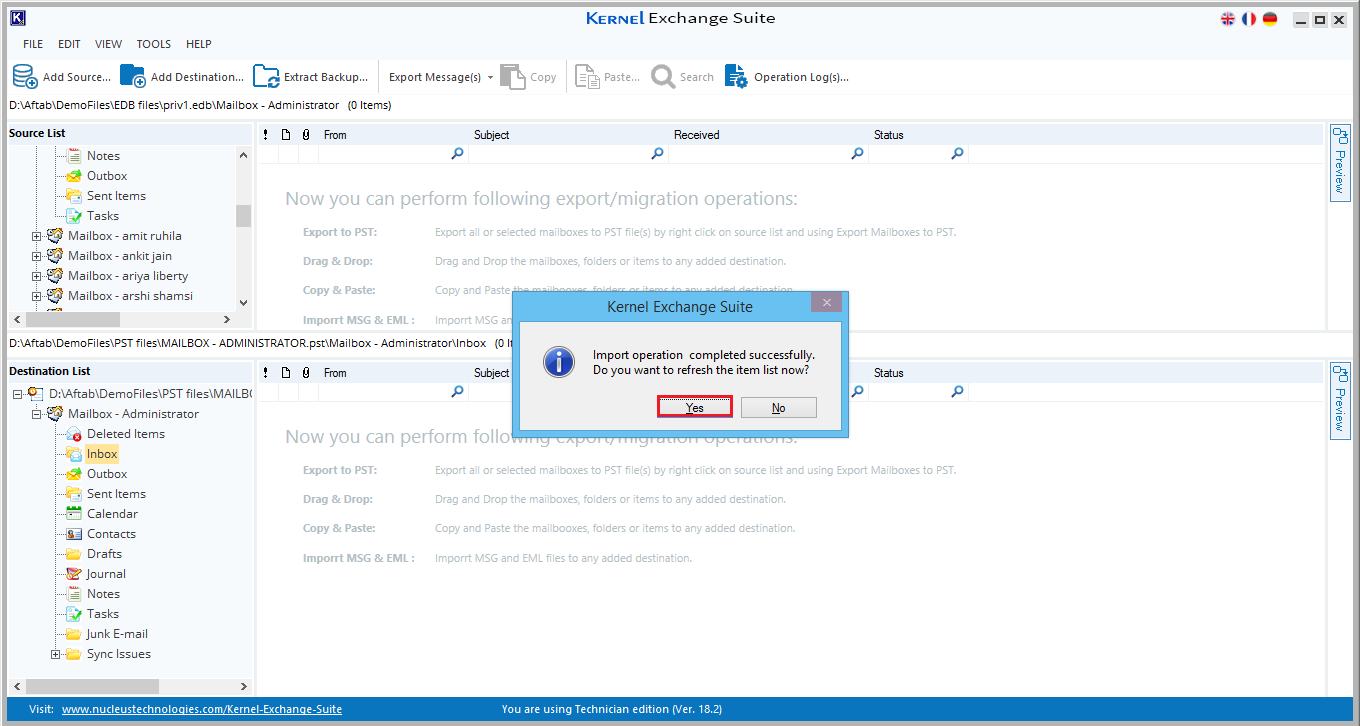Image resolution: width=1360 pixels, height=726 pixels.
Task: Click the source Received filter field
Action: pos(768,154)
